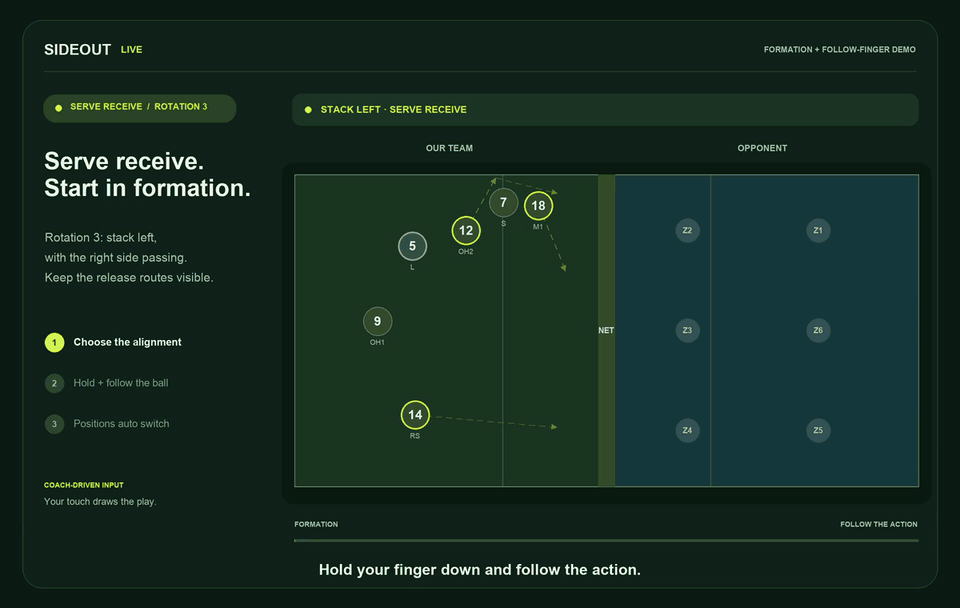Click the Serve Receive / Rotation 3 pill
This screenshot has height=608, width=960.
pos(140,108)
